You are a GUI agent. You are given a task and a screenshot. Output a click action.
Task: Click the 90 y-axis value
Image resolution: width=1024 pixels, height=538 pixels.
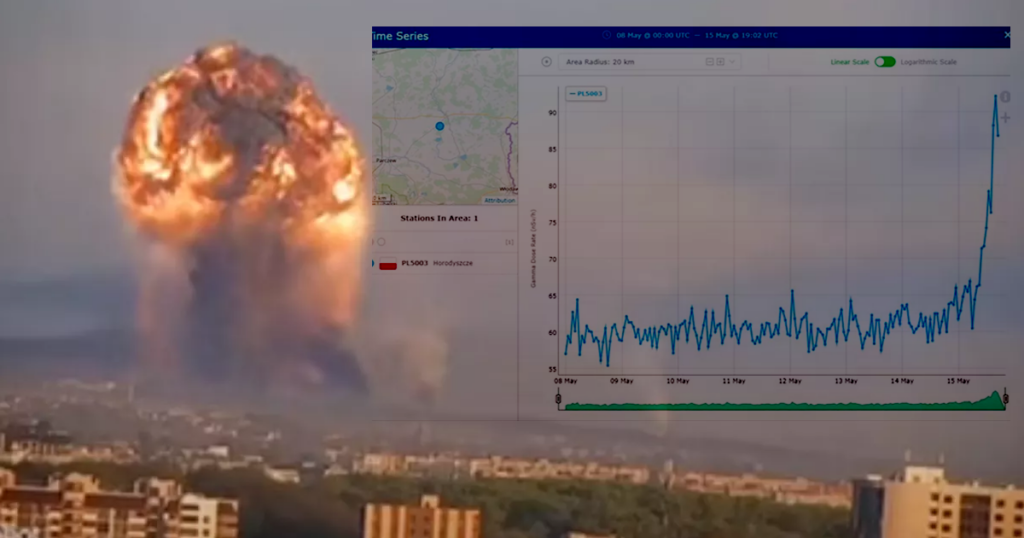pyautogui.click(x=552, y=113)
